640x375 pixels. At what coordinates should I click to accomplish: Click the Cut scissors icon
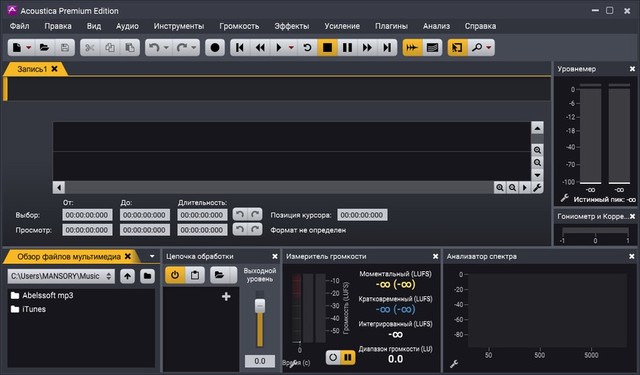pyautogui.click(x=90, y=48)
